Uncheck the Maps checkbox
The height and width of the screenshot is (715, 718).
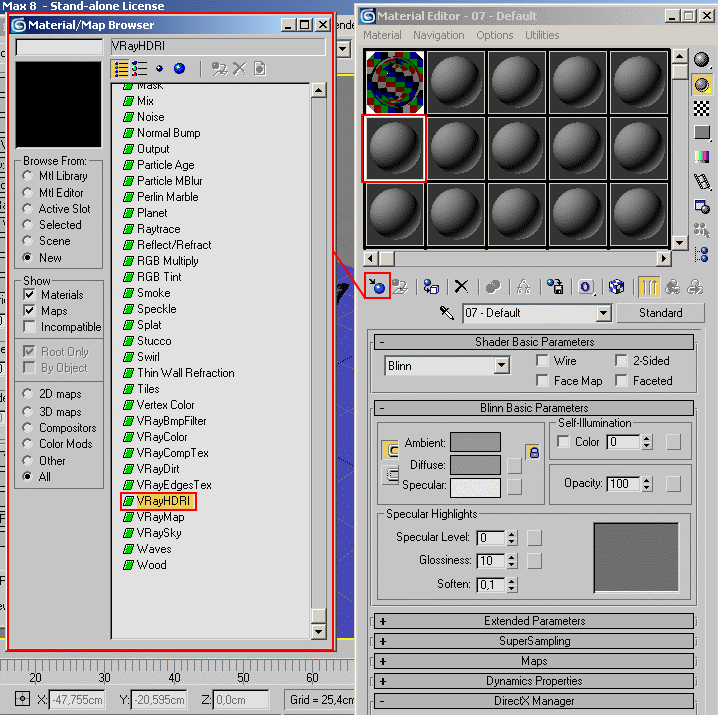[29, 311]
